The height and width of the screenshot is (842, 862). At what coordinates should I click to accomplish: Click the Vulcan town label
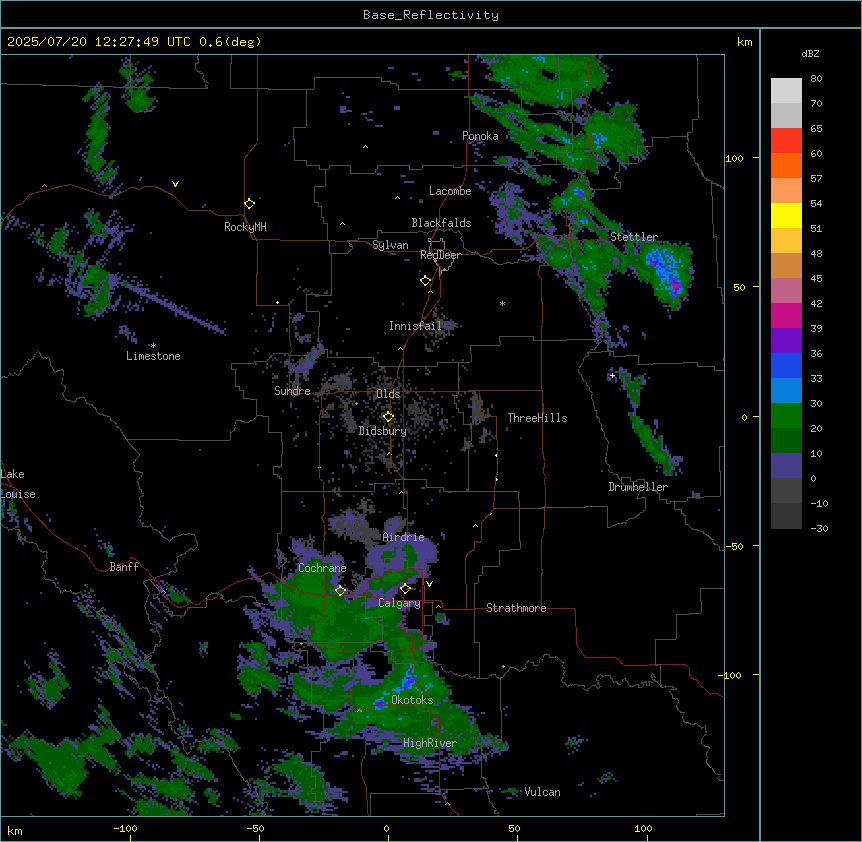coord(542,792)
